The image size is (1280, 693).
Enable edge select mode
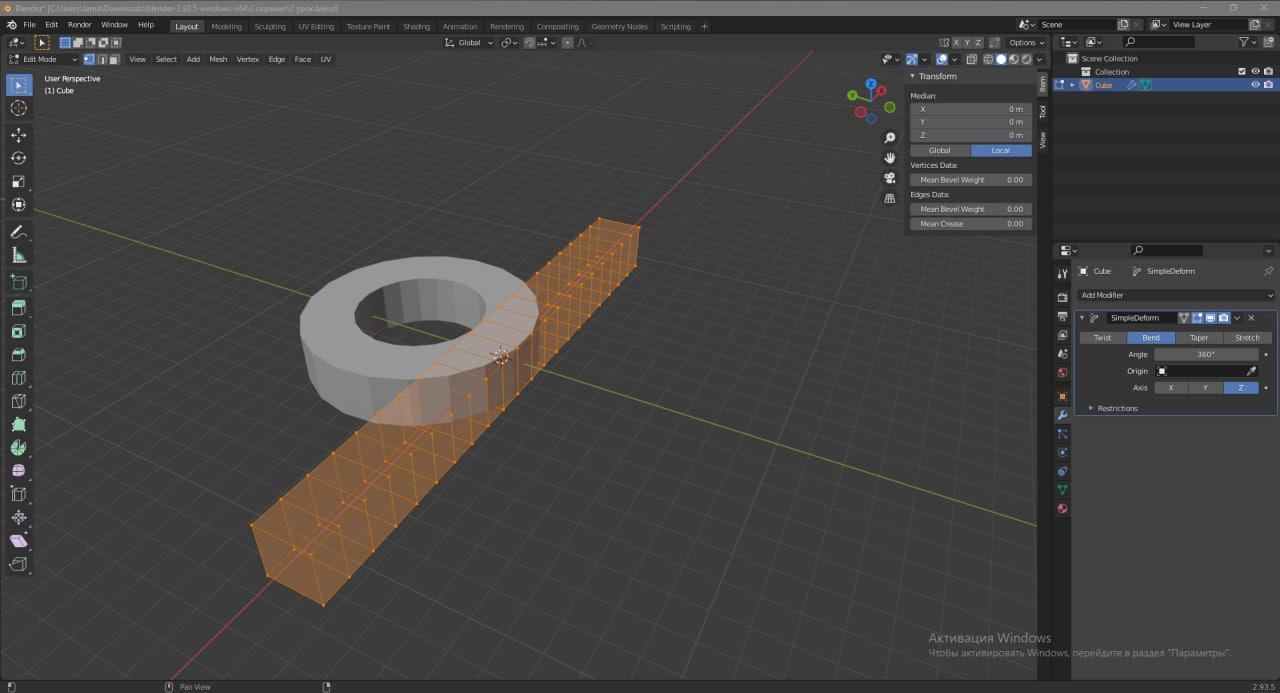point(102,59)
